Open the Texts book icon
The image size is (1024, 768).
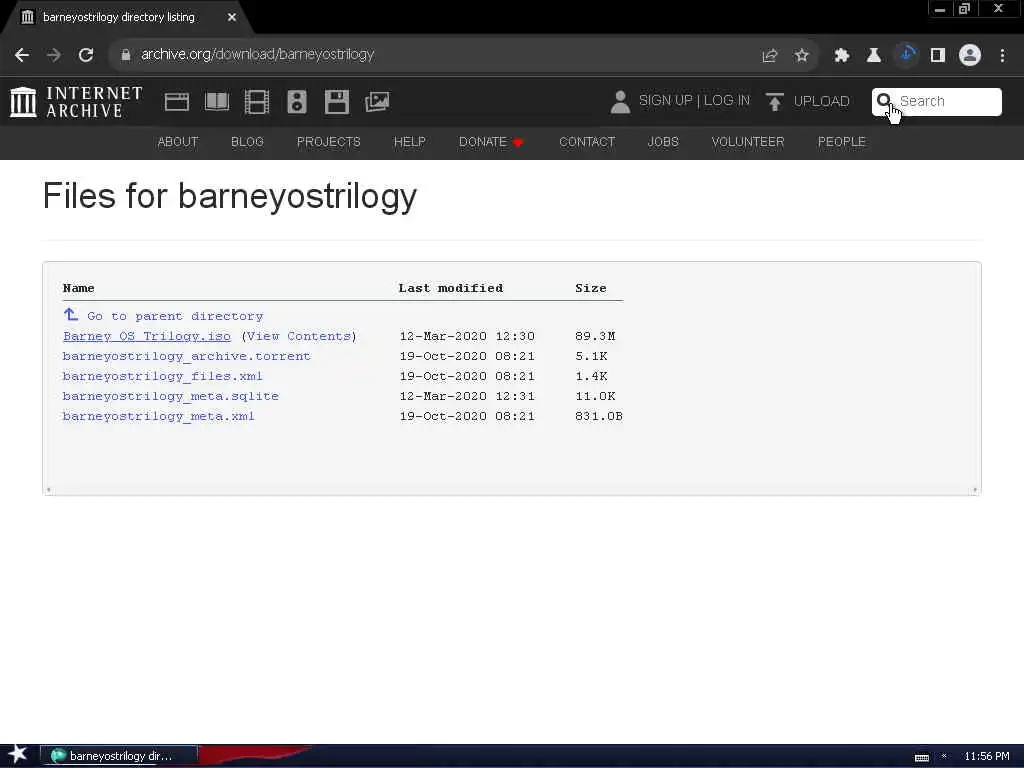217,102
